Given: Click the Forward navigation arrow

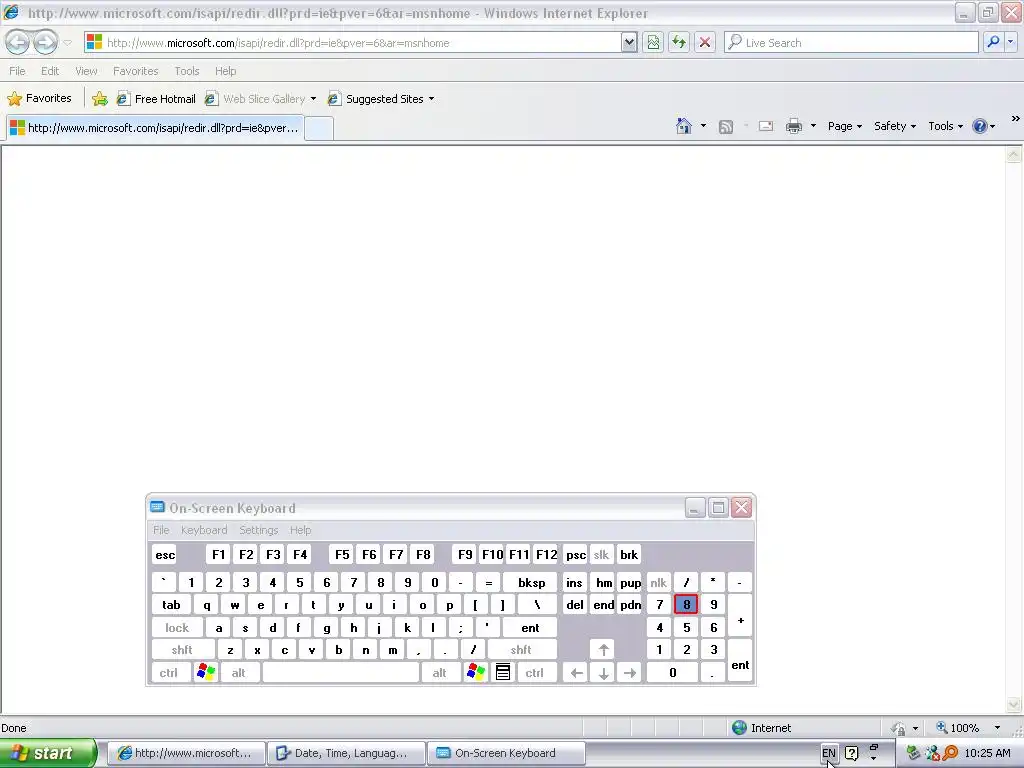Looking at the screenshot, I should click(45, 42).
